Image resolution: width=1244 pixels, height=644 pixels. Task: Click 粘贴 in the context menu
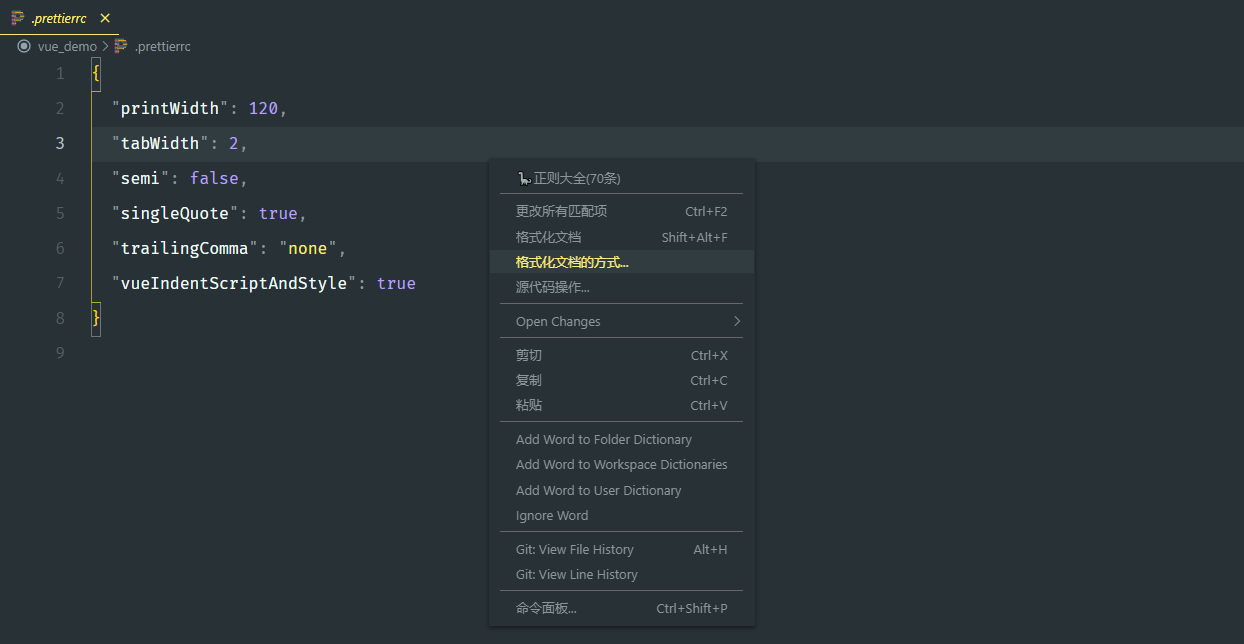(529, 405)
